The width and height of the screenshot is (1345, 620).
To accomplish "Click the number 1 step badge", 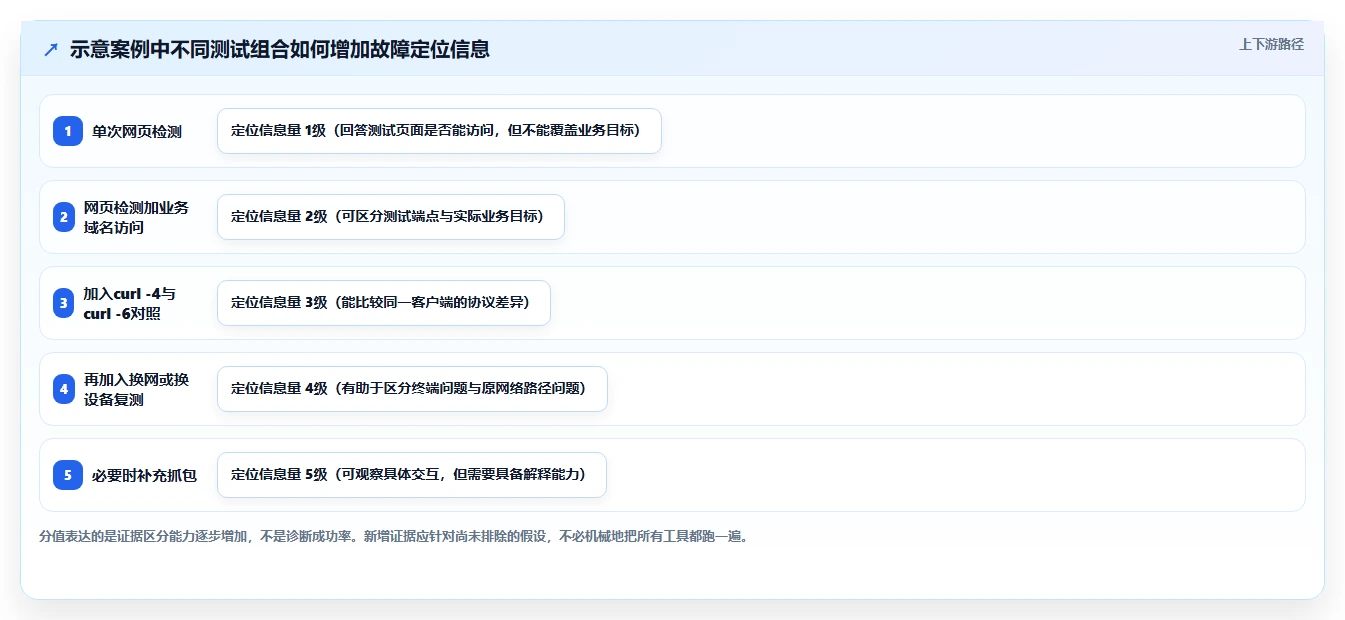I will click(x=68, y=131).
